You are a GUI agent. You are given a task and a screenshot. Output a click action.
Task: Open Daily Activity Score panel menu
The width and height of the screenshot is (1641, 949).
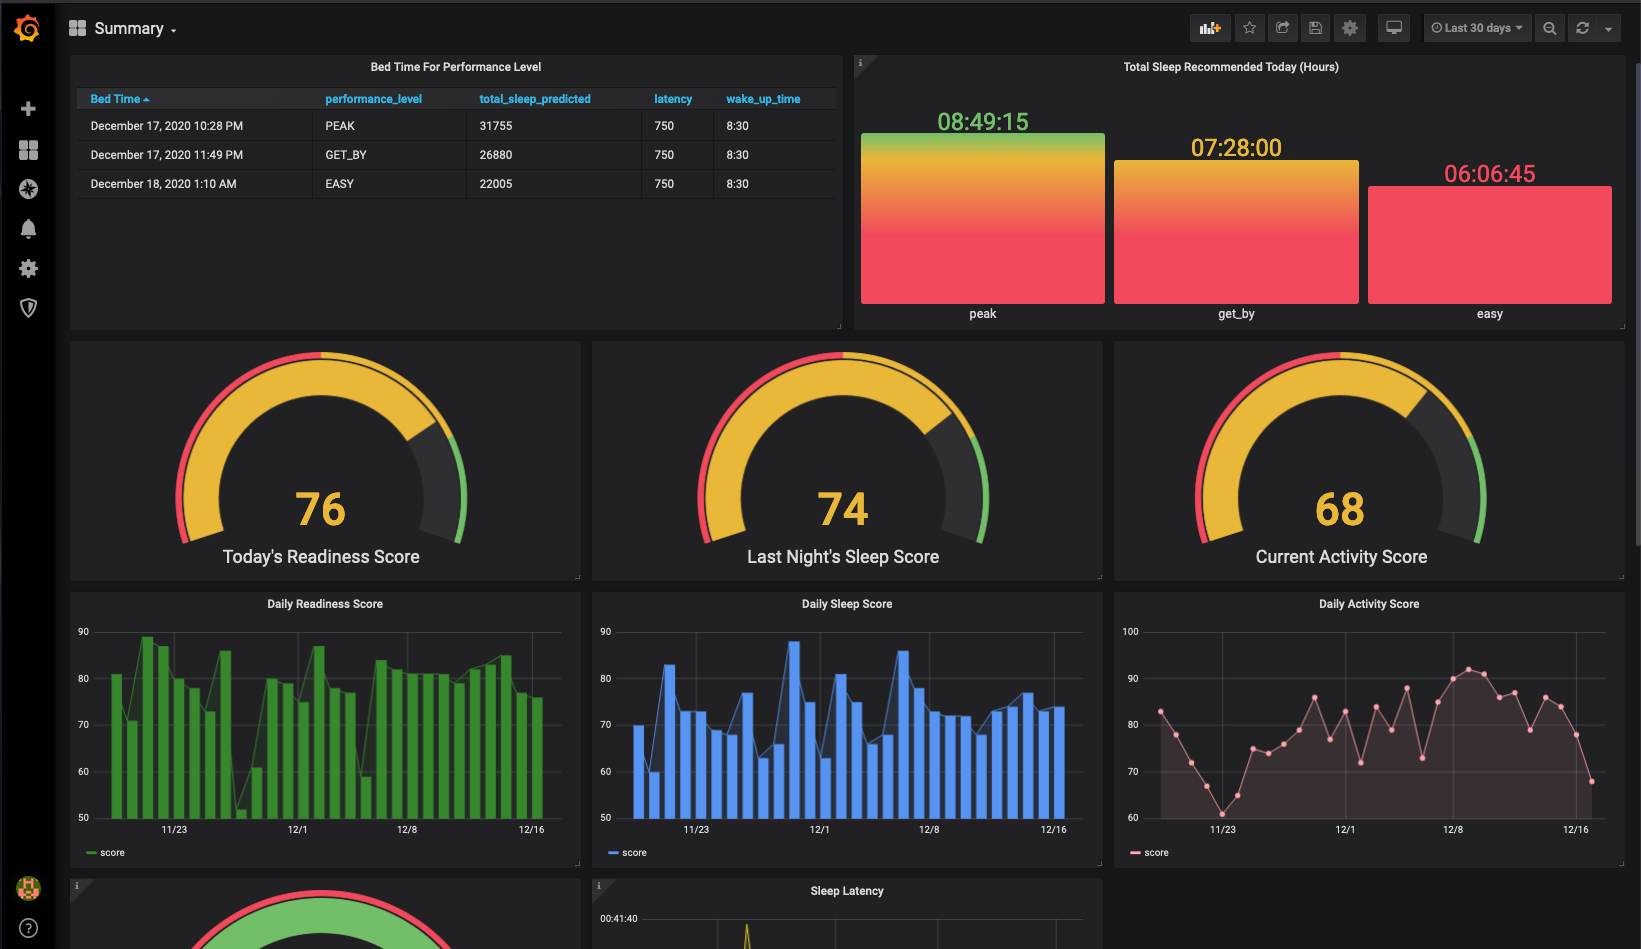pos(1369,604)
